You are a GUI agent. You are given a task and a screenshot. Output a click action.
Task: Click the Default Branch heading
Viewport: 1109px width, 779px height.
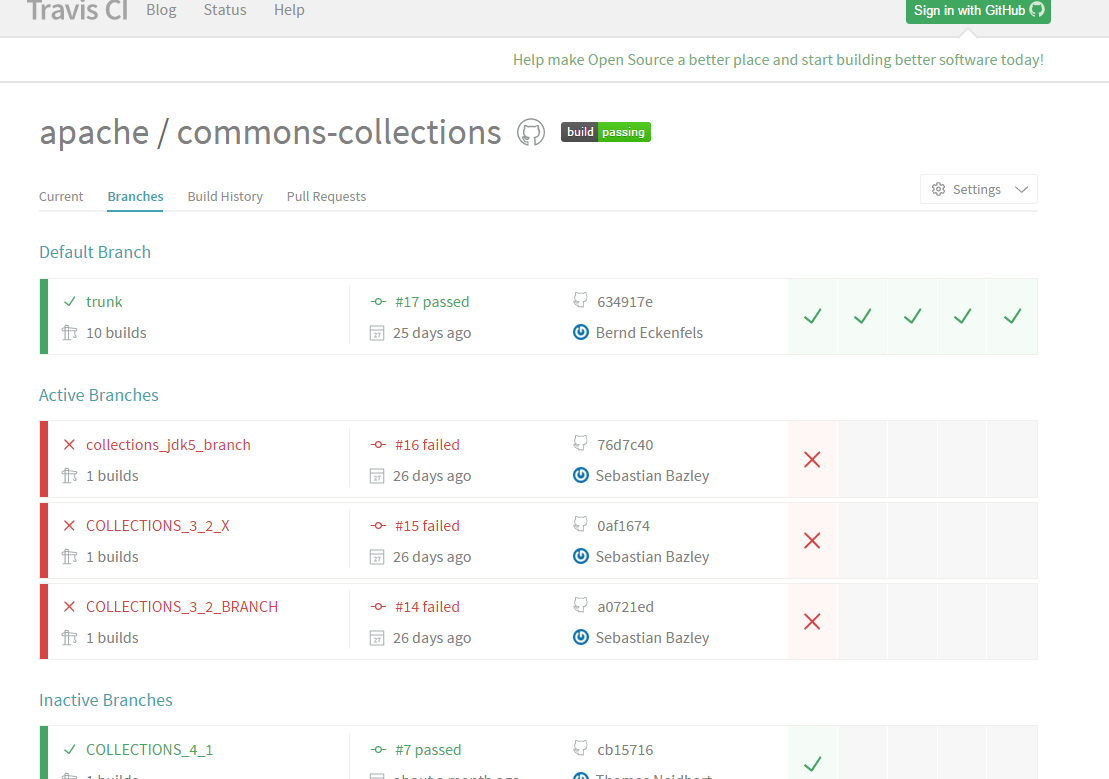[x=95, y=252]
